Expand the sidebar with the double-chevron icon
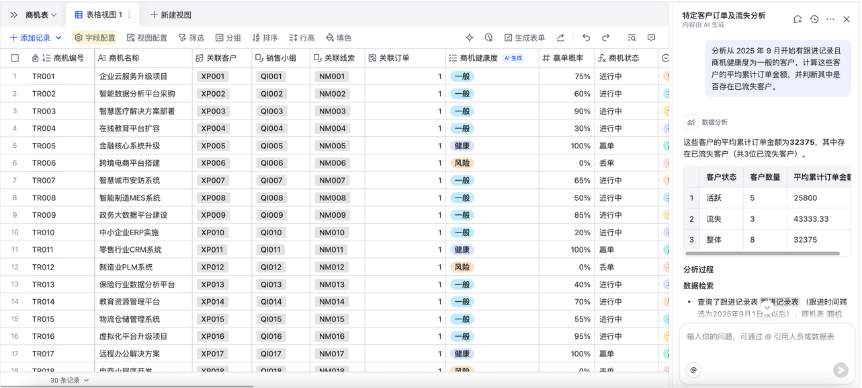 14,15
